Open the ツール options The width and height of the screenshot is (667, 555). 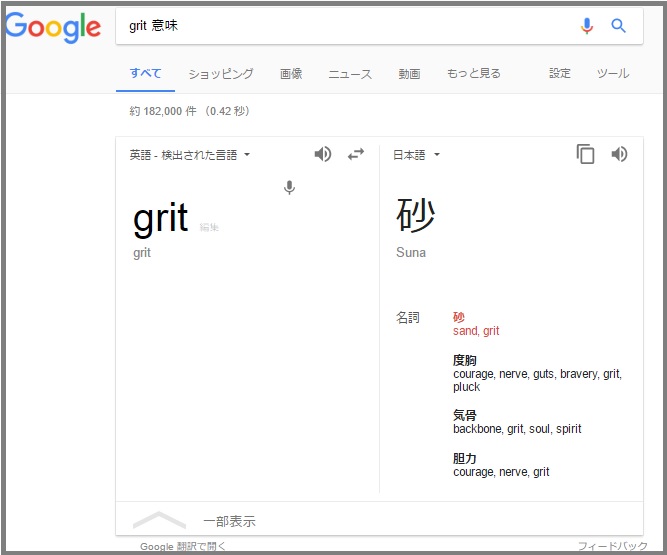[x=613, y=74]
